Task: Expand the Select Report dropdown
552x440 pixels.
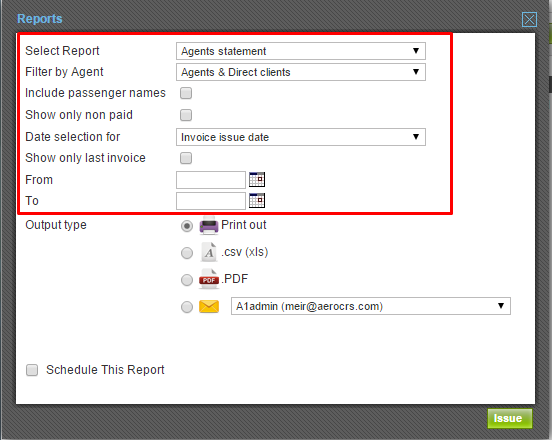Action: [x=301, y=51]
